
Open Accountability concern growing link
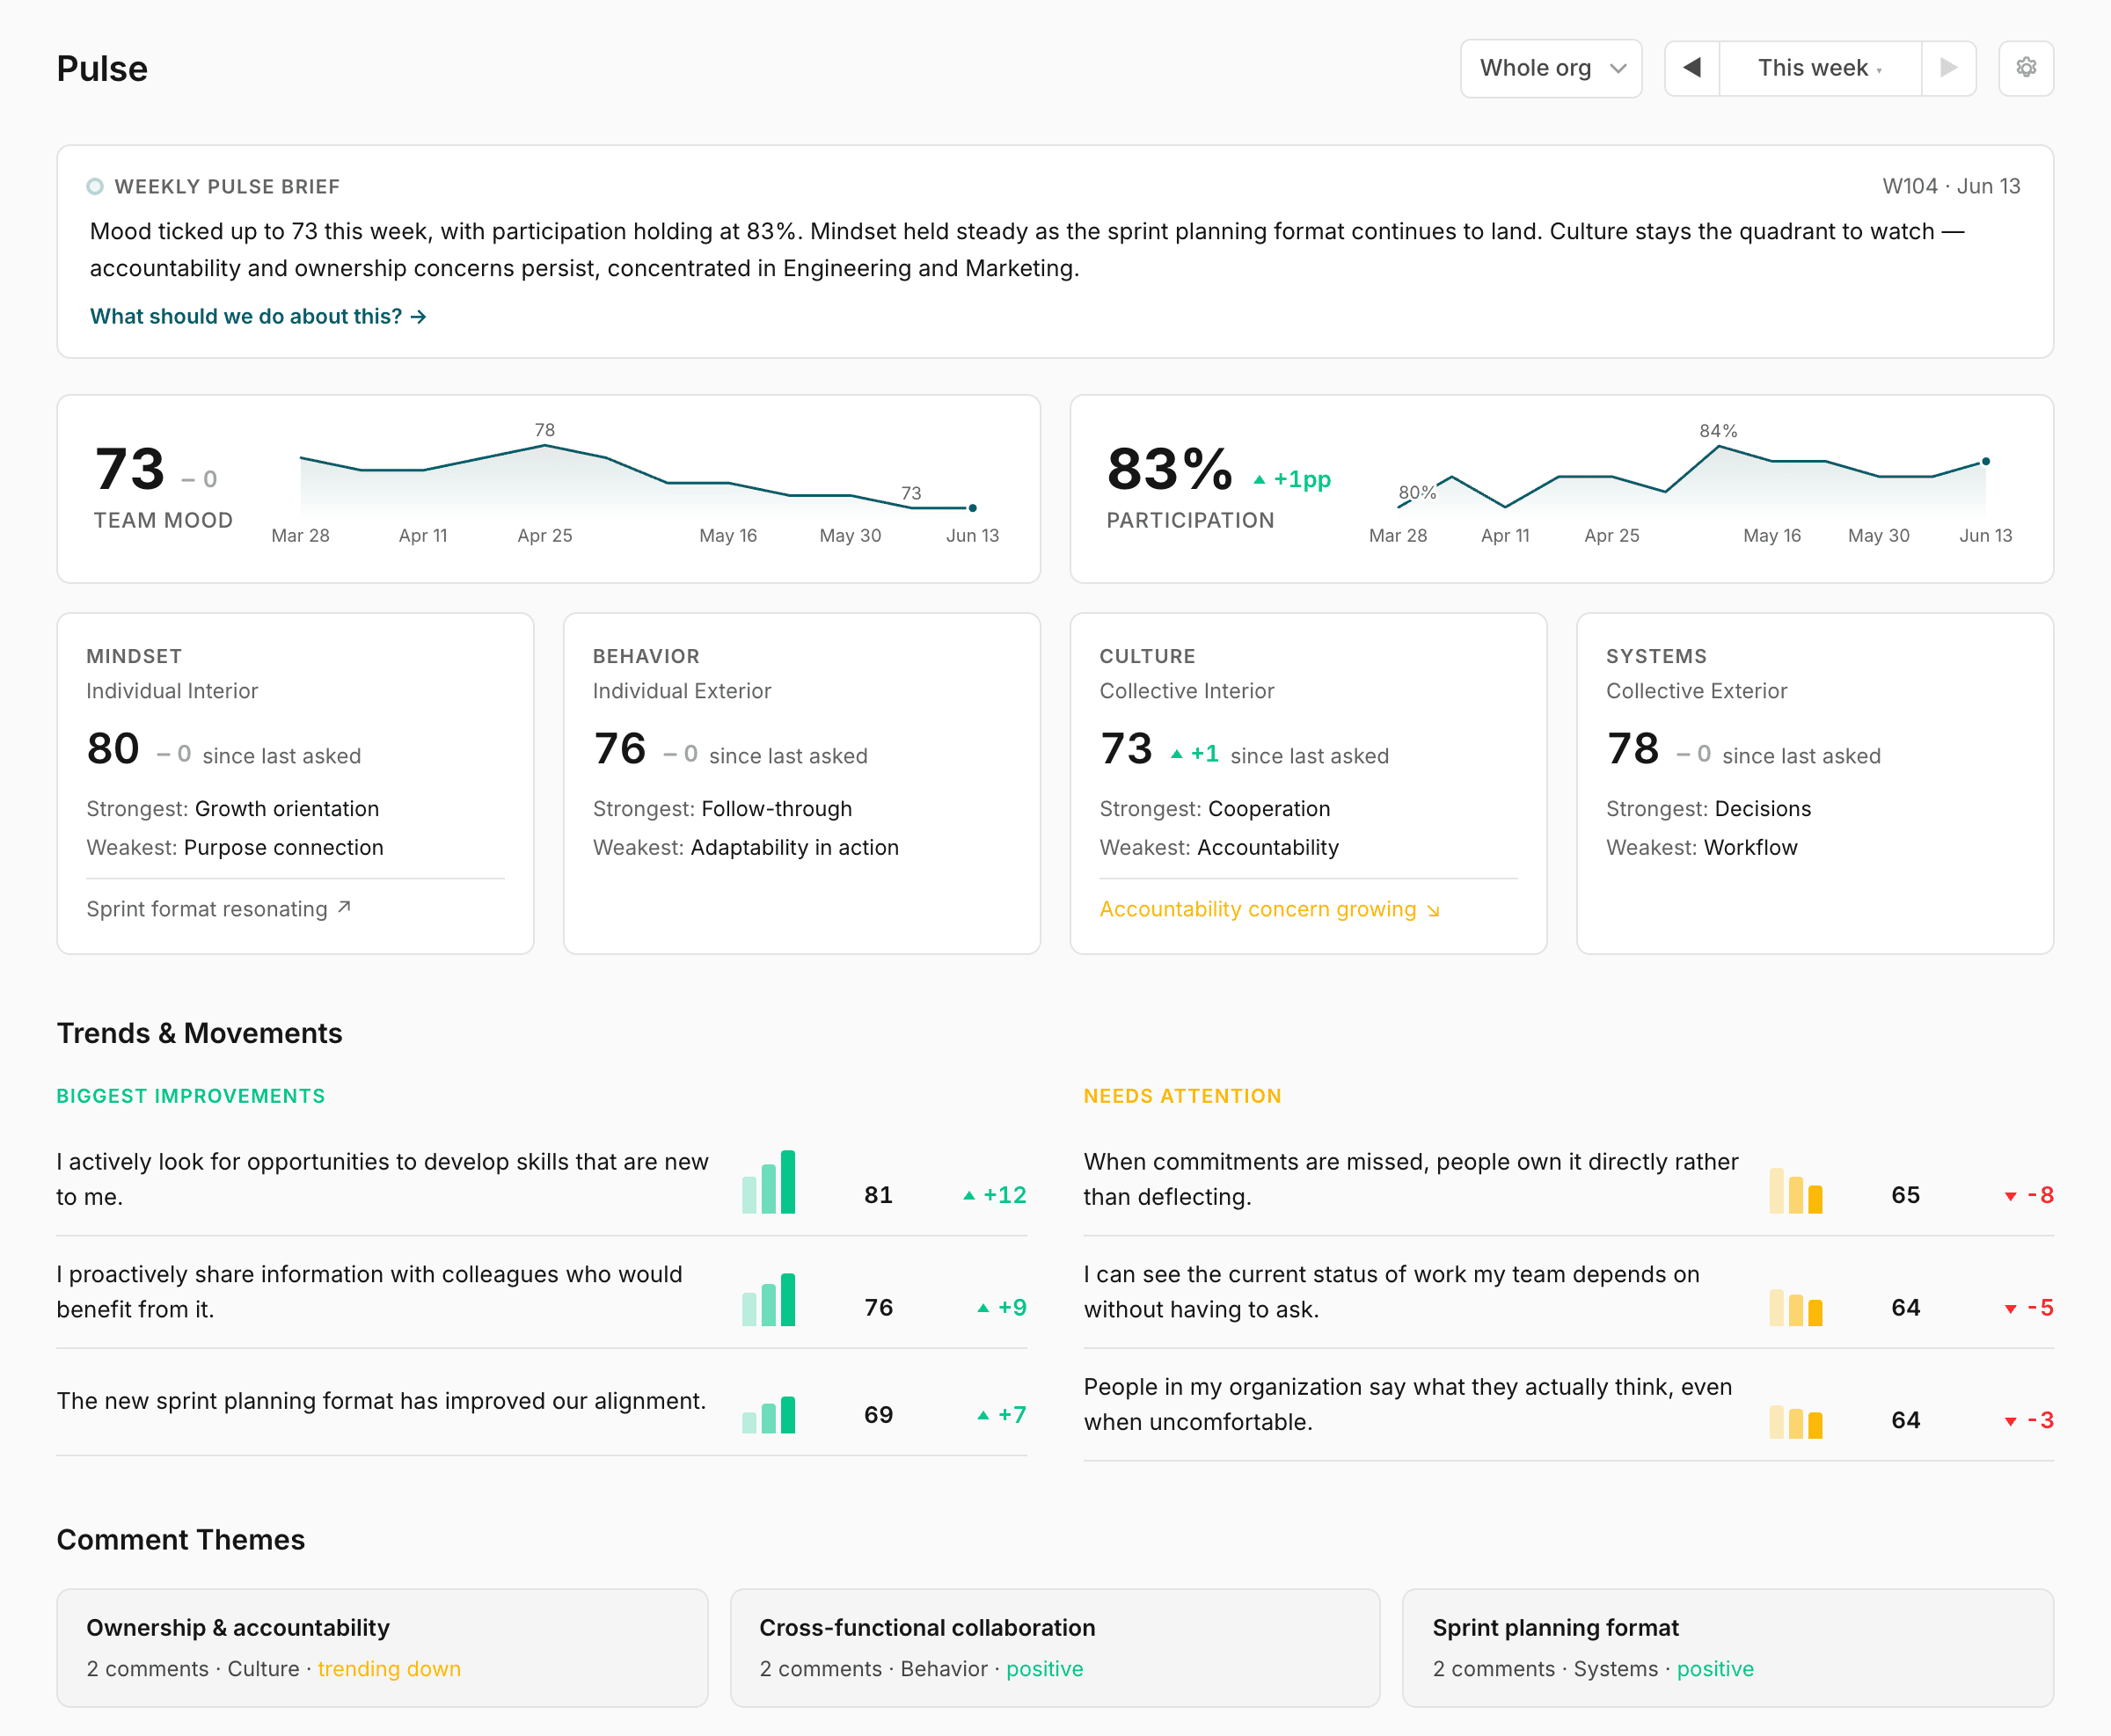pos(1269,908)
